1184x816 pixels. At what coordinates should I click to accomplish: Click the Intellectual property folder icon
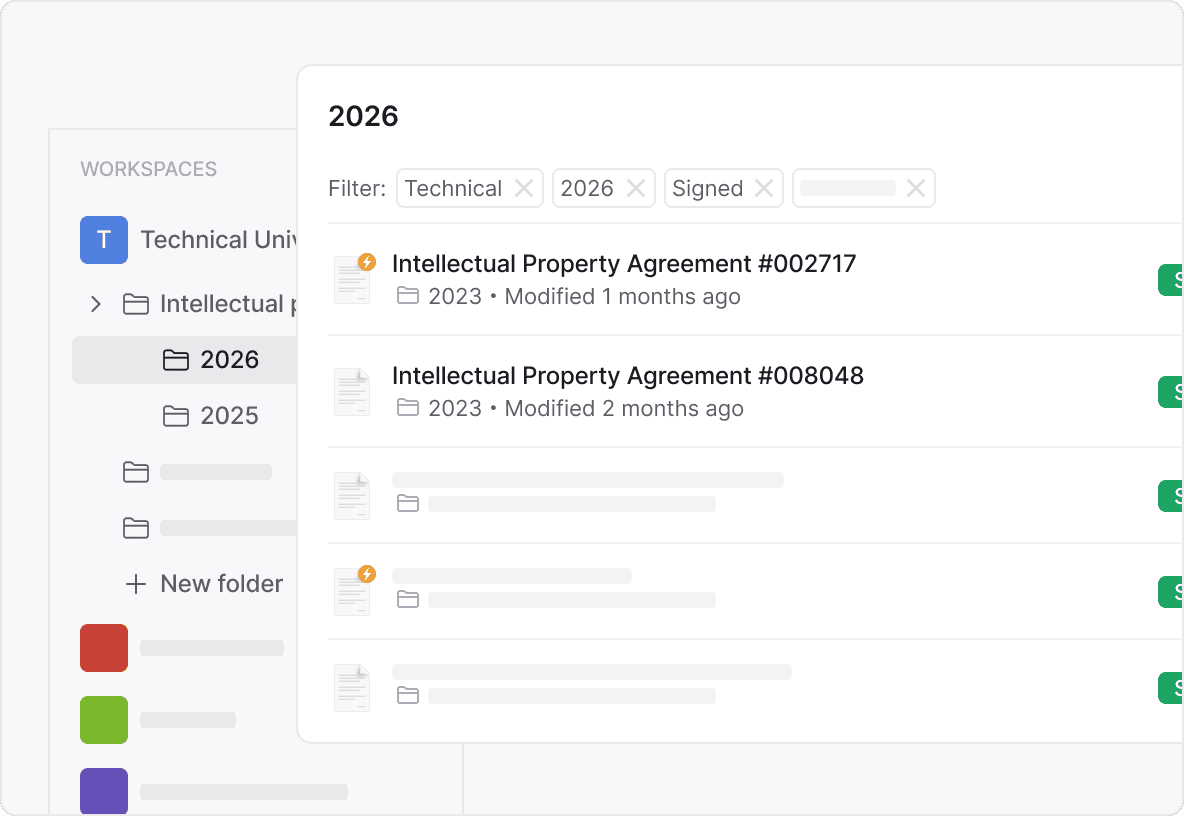(x=136, y=304)
